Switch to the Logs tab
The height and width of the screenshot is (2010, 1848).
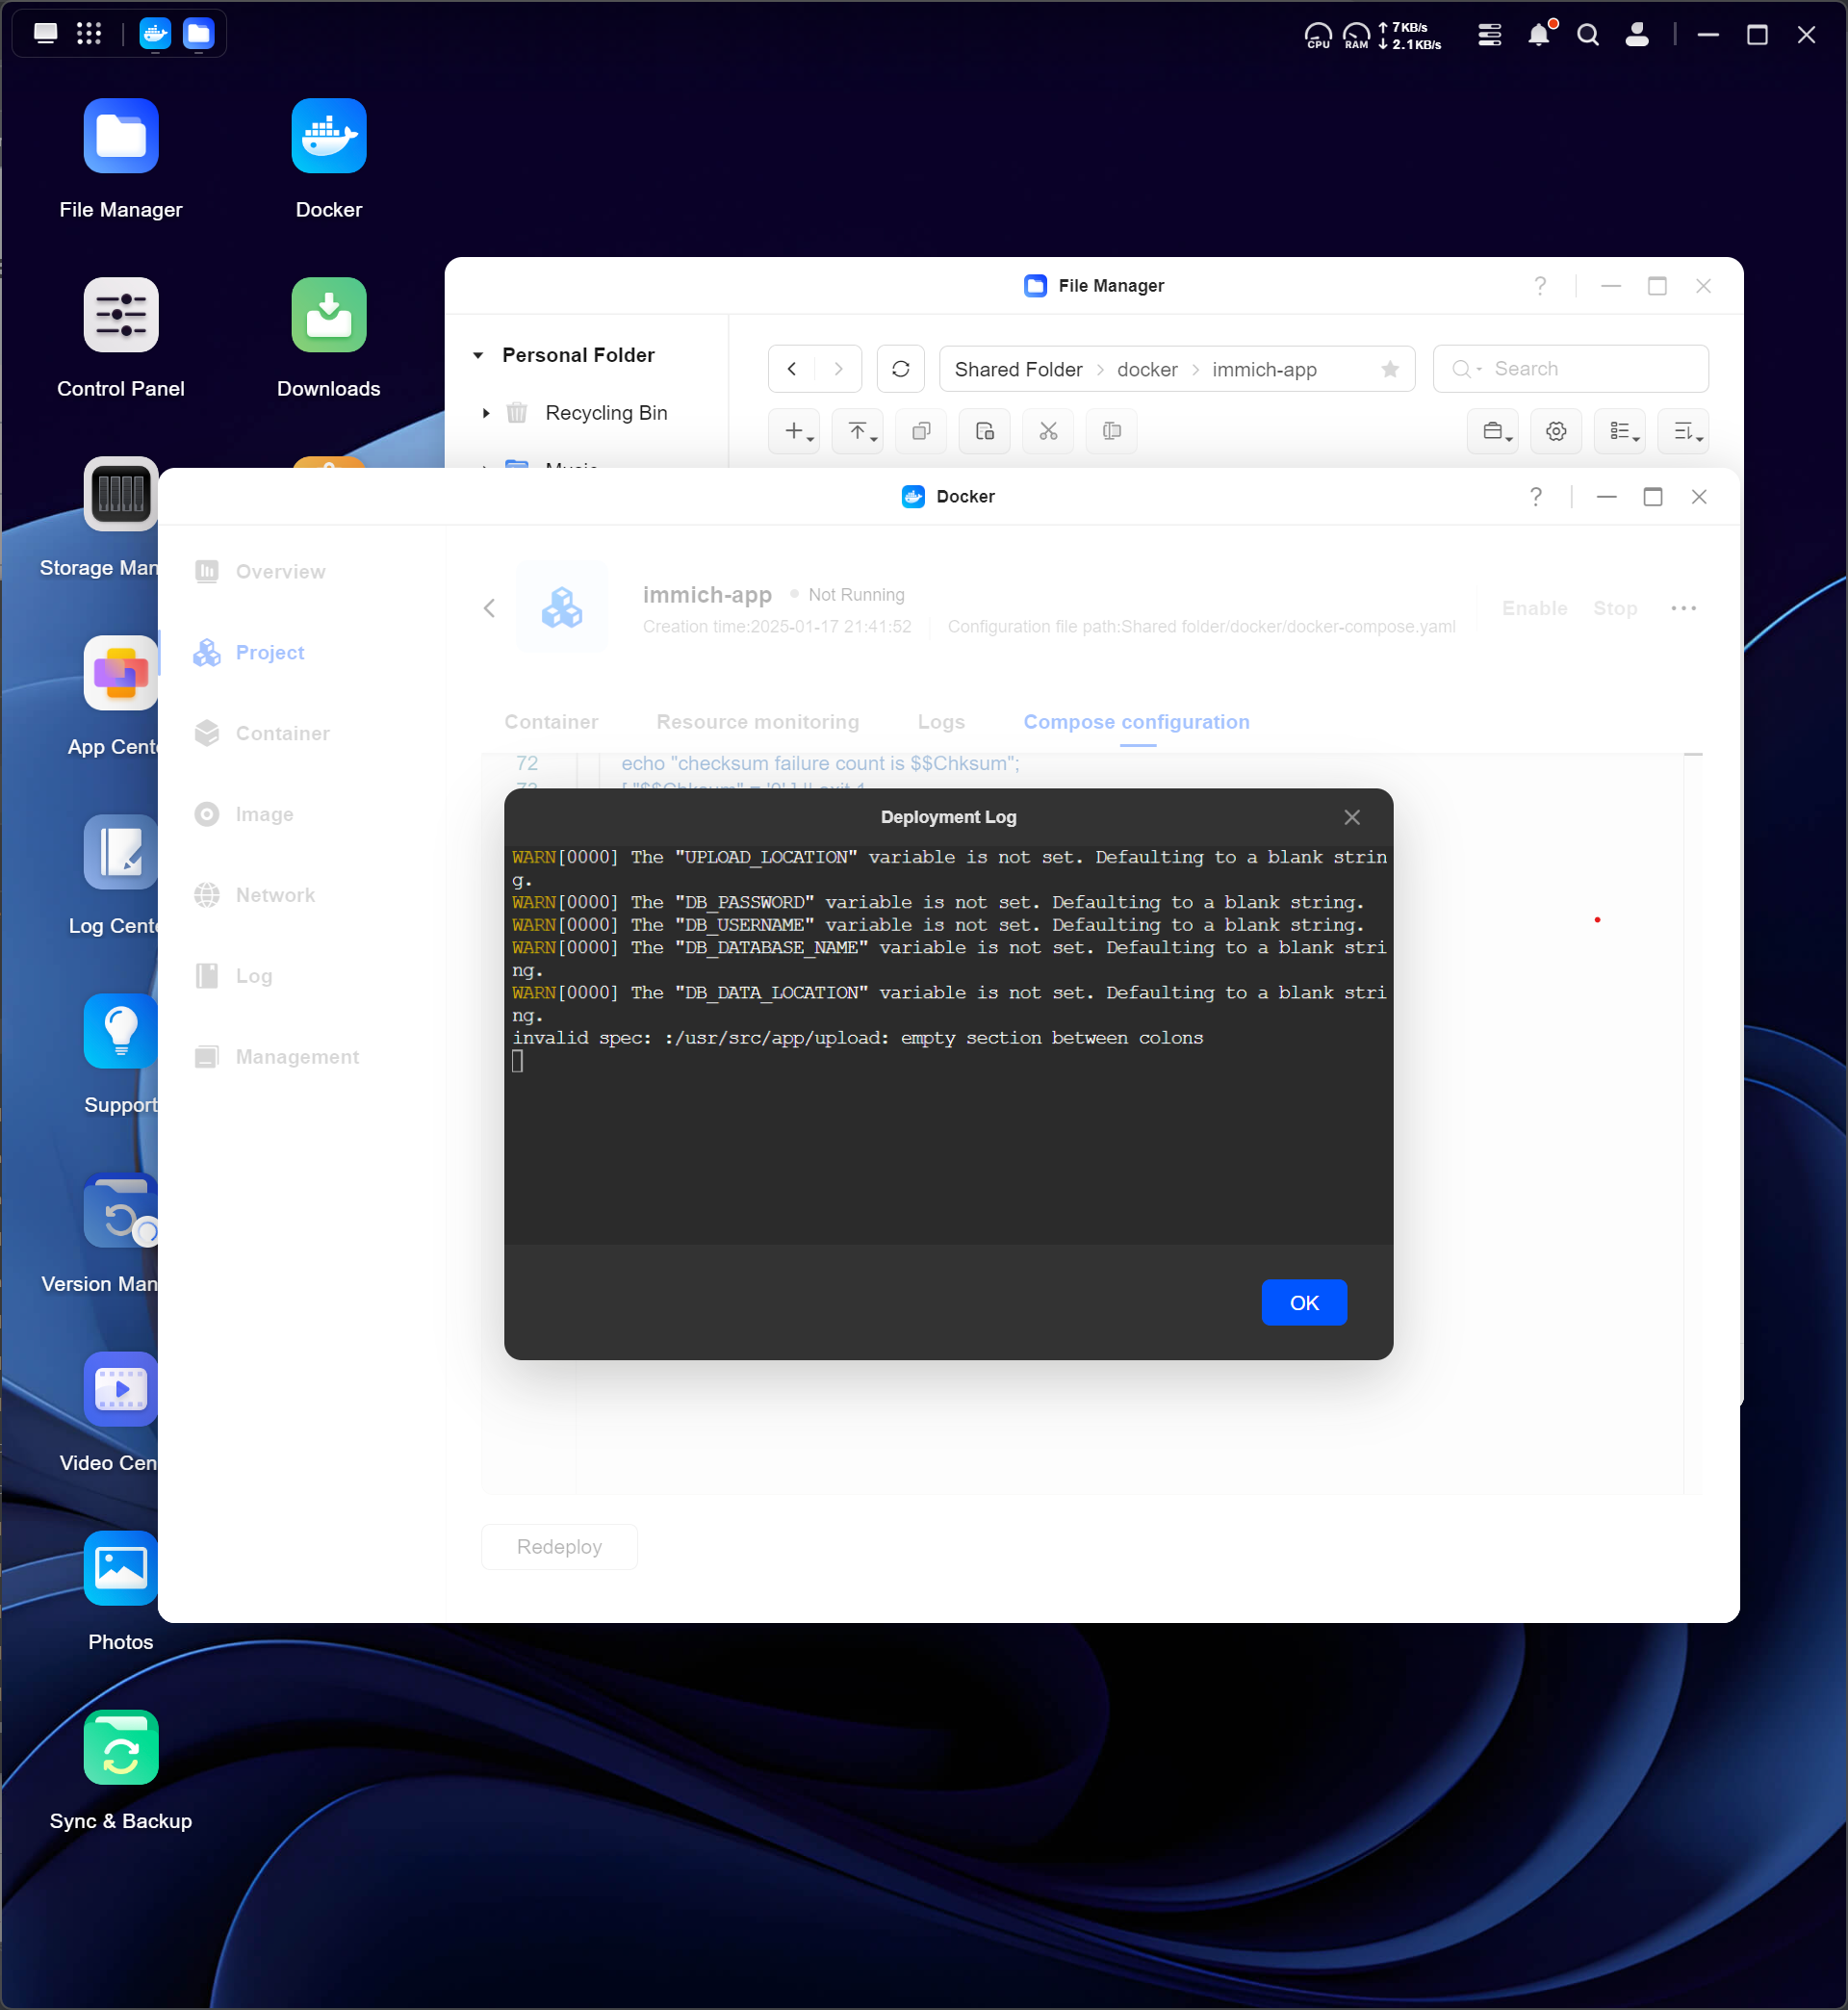(x=940, y=721)
